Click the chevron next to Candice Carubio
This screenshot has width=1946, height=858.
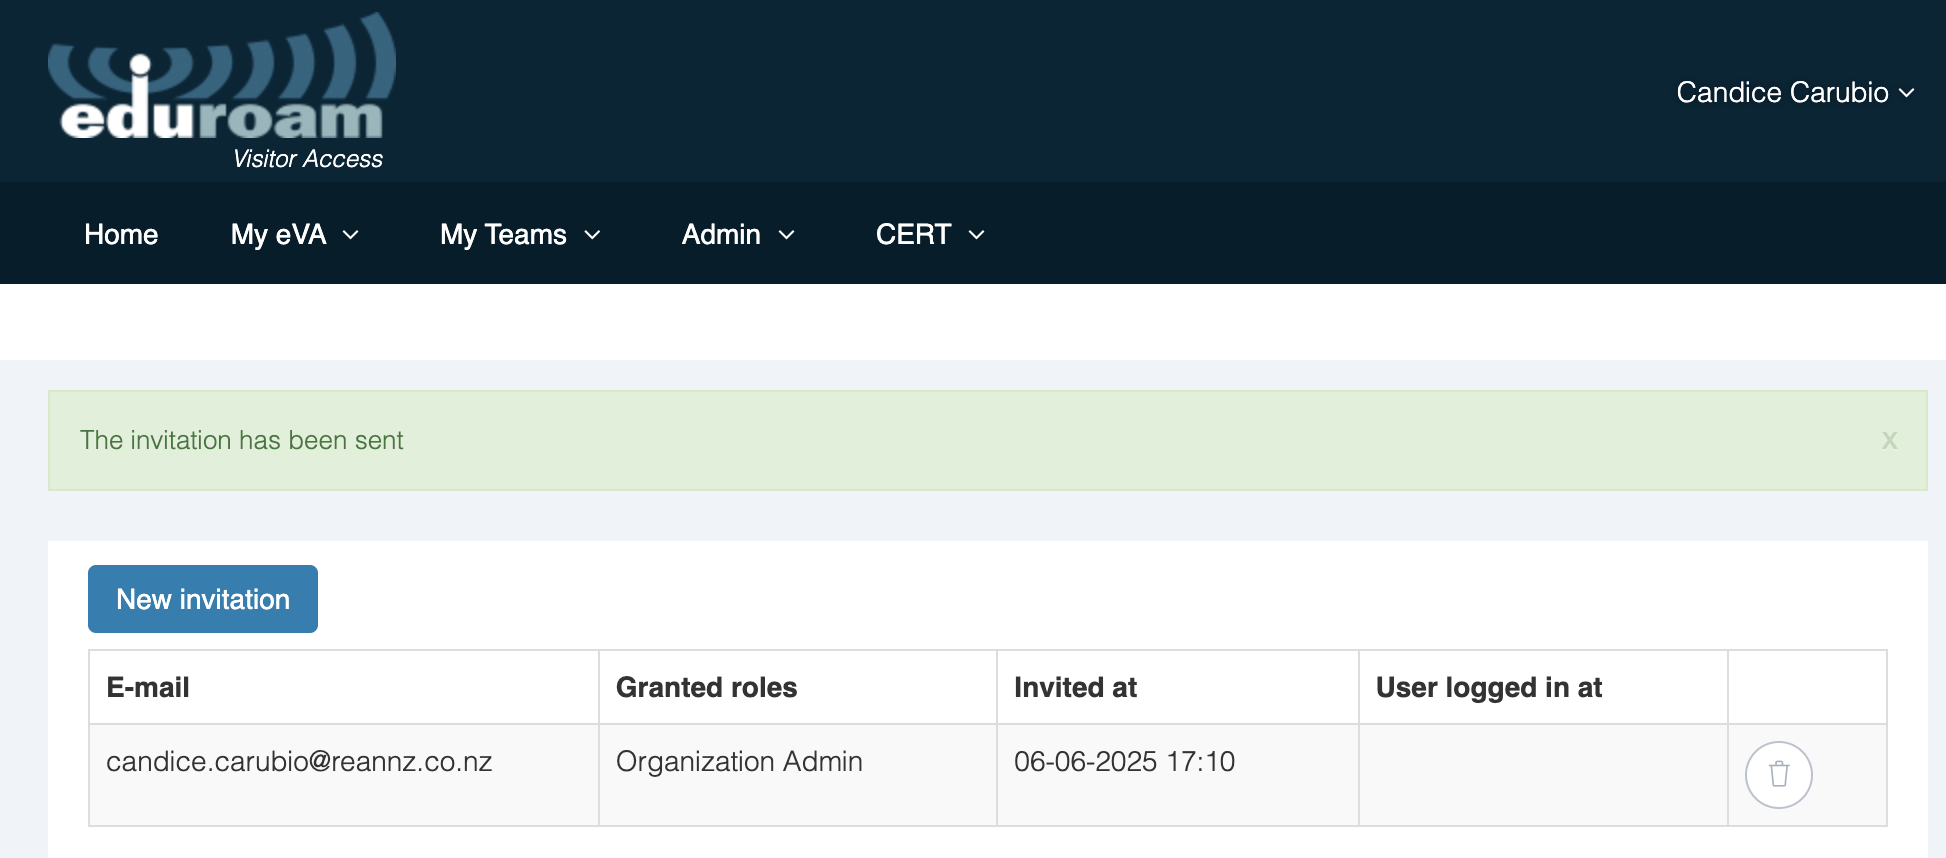pyautogui.click(x=1907, y=93)
